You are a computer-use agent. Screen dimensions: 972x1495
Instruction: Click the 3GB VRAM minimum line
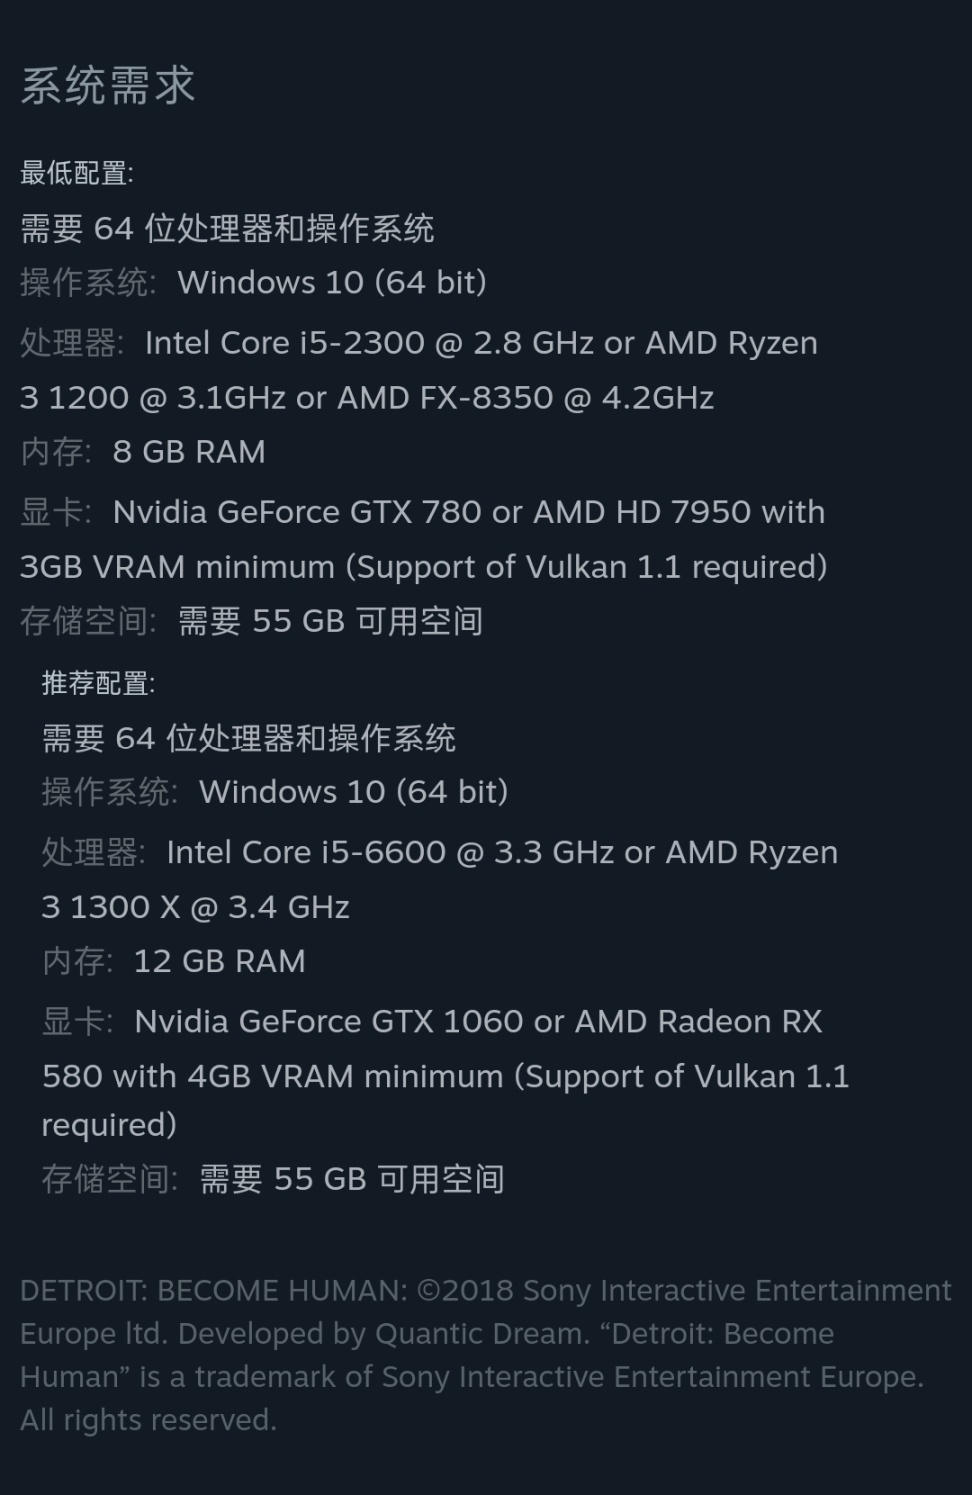coord(423,567)
